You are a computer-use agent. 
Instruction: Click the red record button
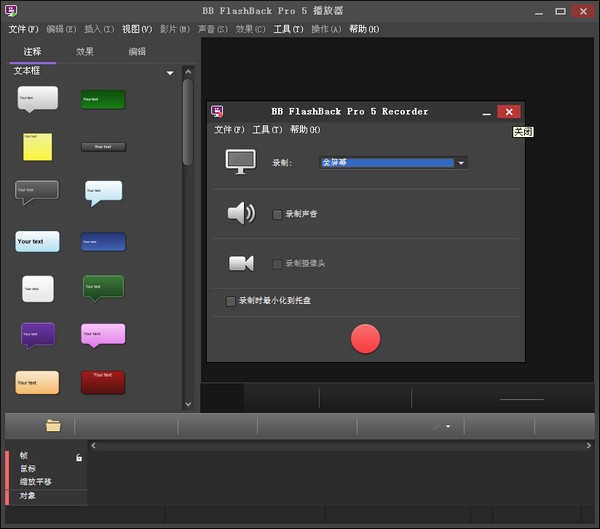pyautogui.click(x=365, y=339)
